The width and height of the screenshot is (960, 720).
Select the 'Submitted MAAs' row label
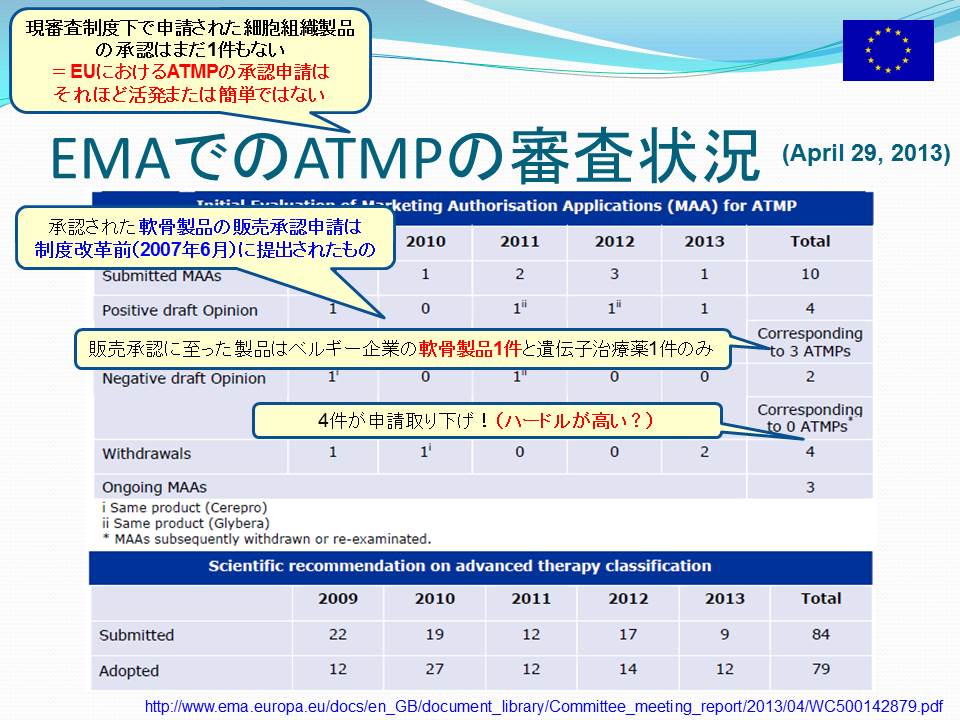coord(162,276)
